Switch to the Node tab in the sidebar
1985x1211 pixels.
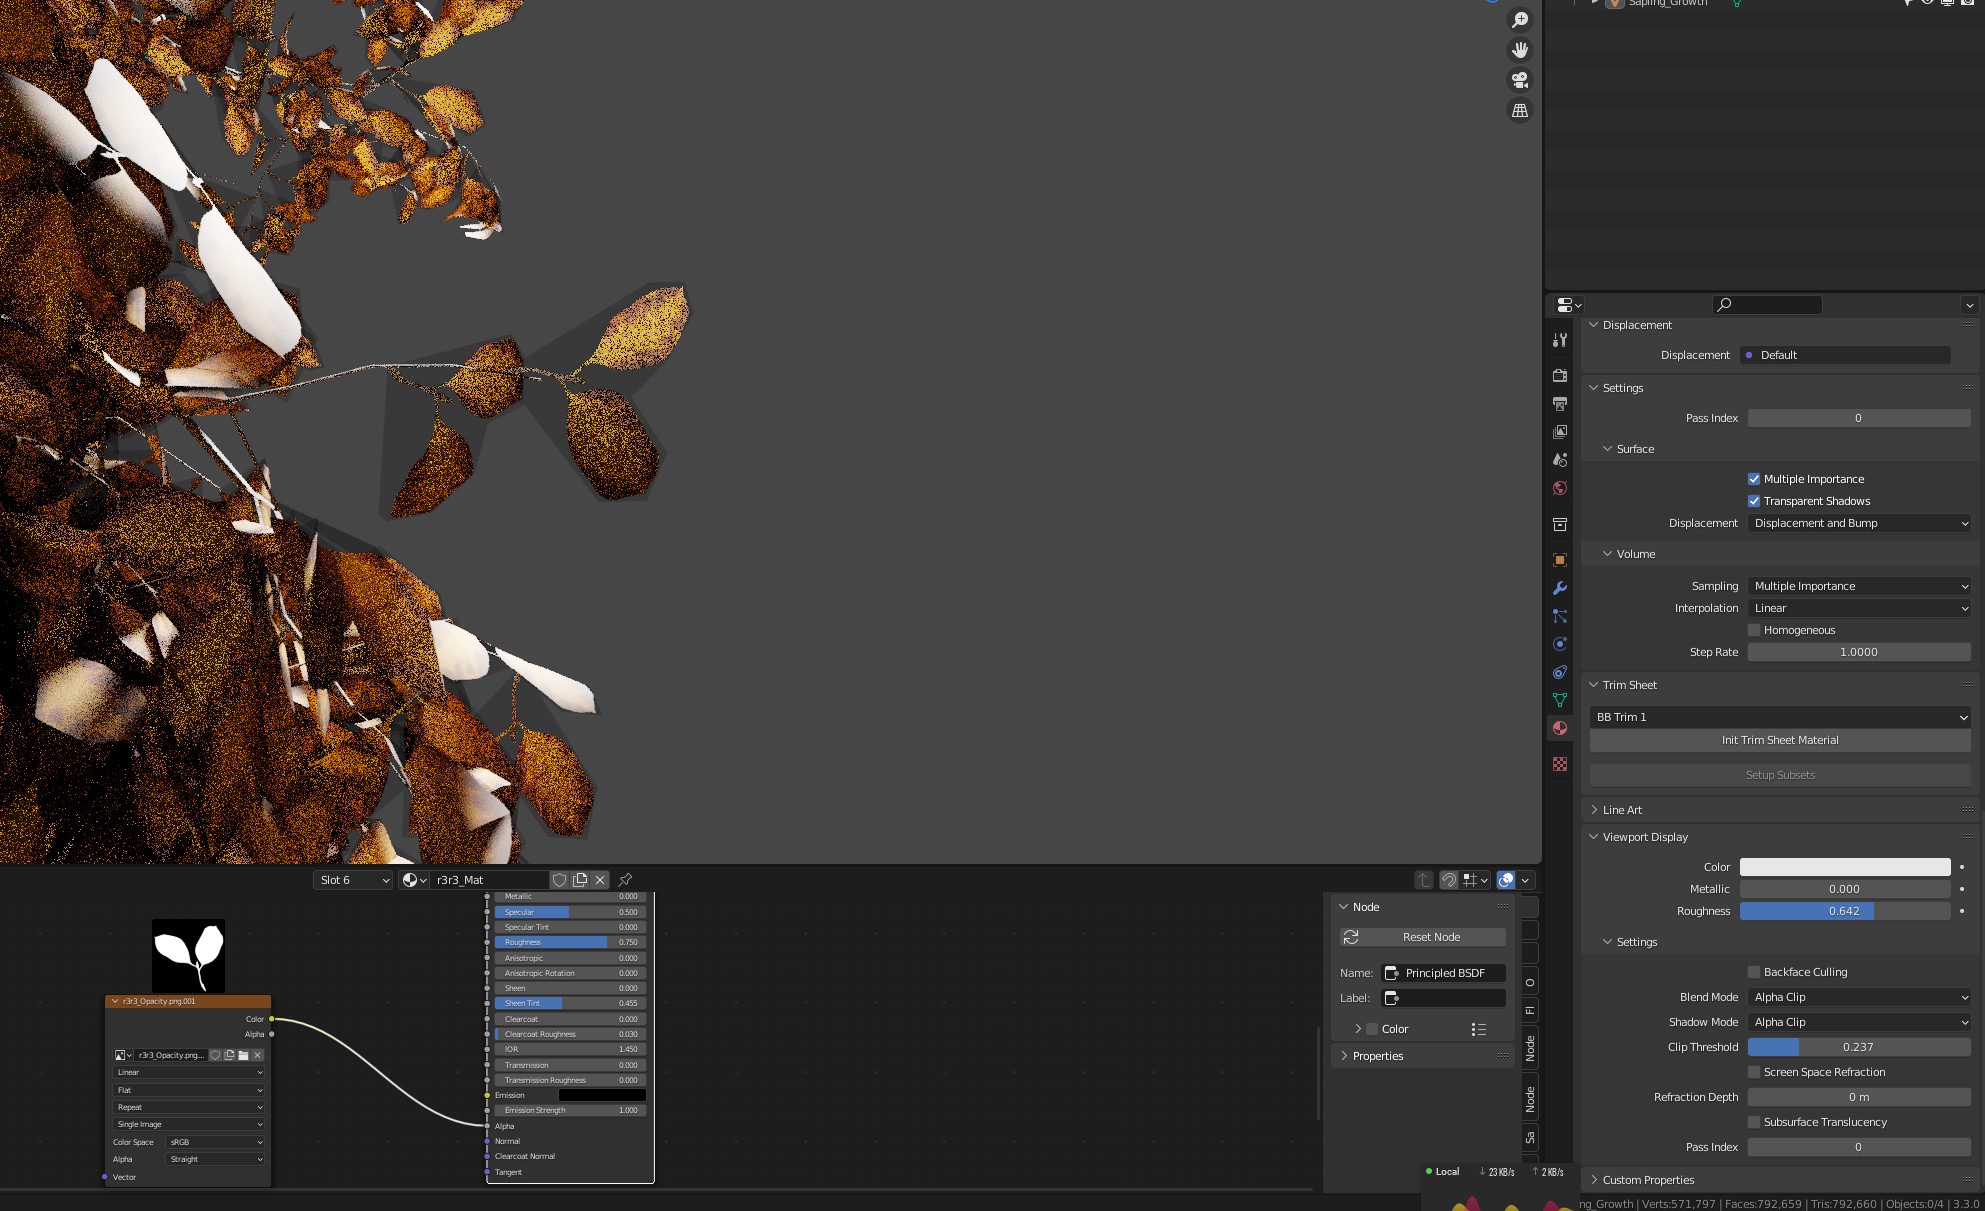coord(1529,1048)
